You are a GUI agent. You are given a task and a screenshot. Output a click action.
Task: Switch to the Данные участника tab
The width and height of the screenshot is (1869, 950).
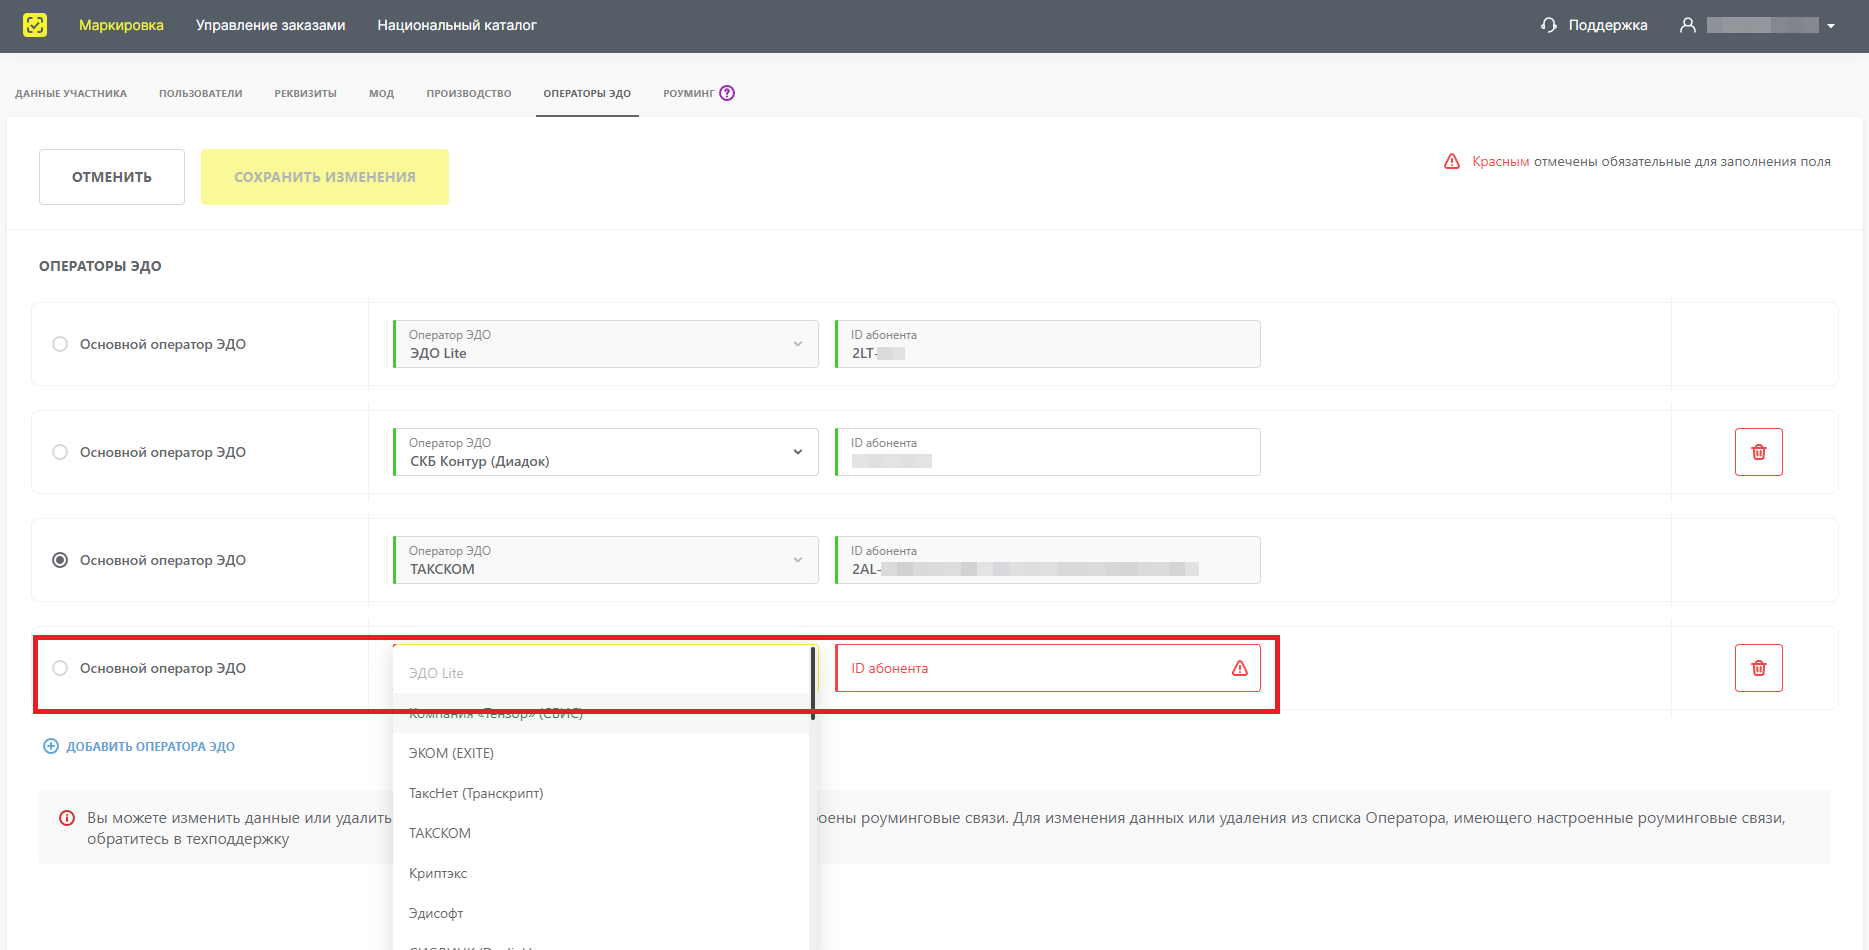[71, 93]
